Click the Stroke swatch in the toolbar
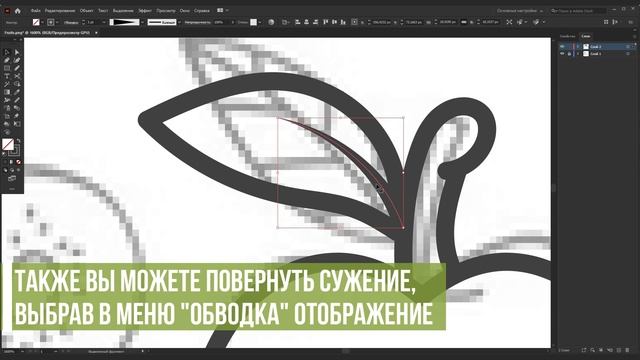 (14, 151)
